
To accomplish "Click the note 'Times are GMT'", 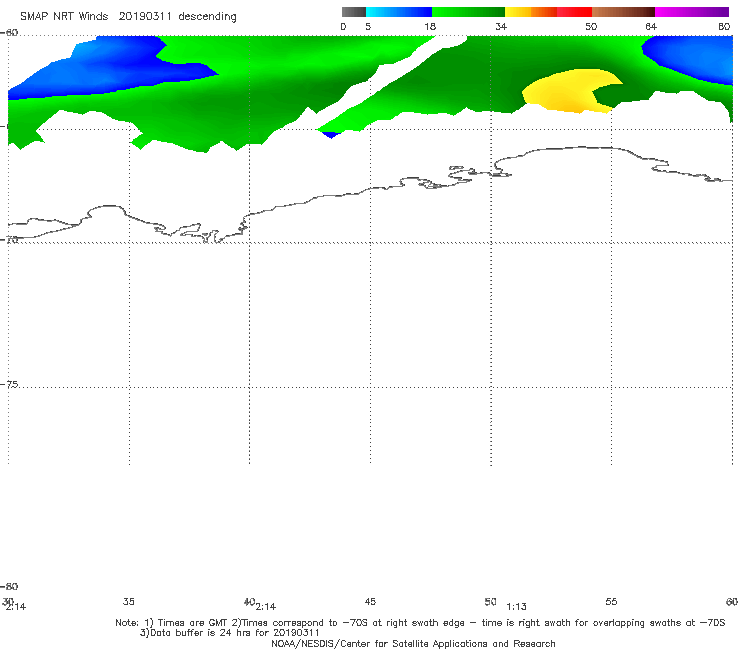I will pyautogui.click(x=193, y=623).
